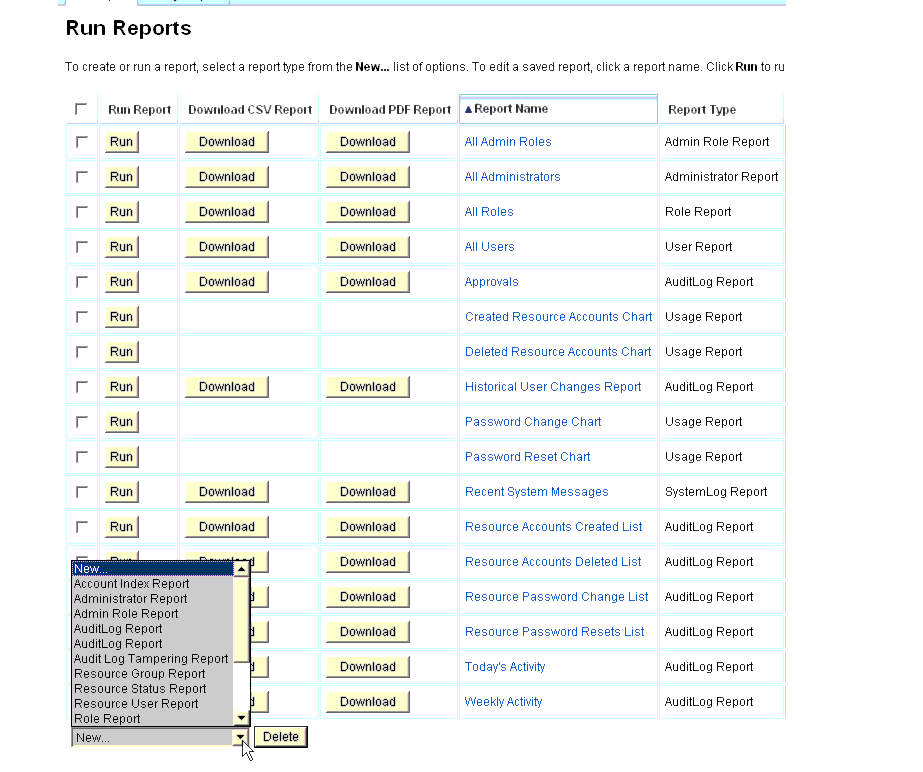Open Resource Password Change List link
The width and height of the screenshot is (923, 772).
[x=557, y=597]
